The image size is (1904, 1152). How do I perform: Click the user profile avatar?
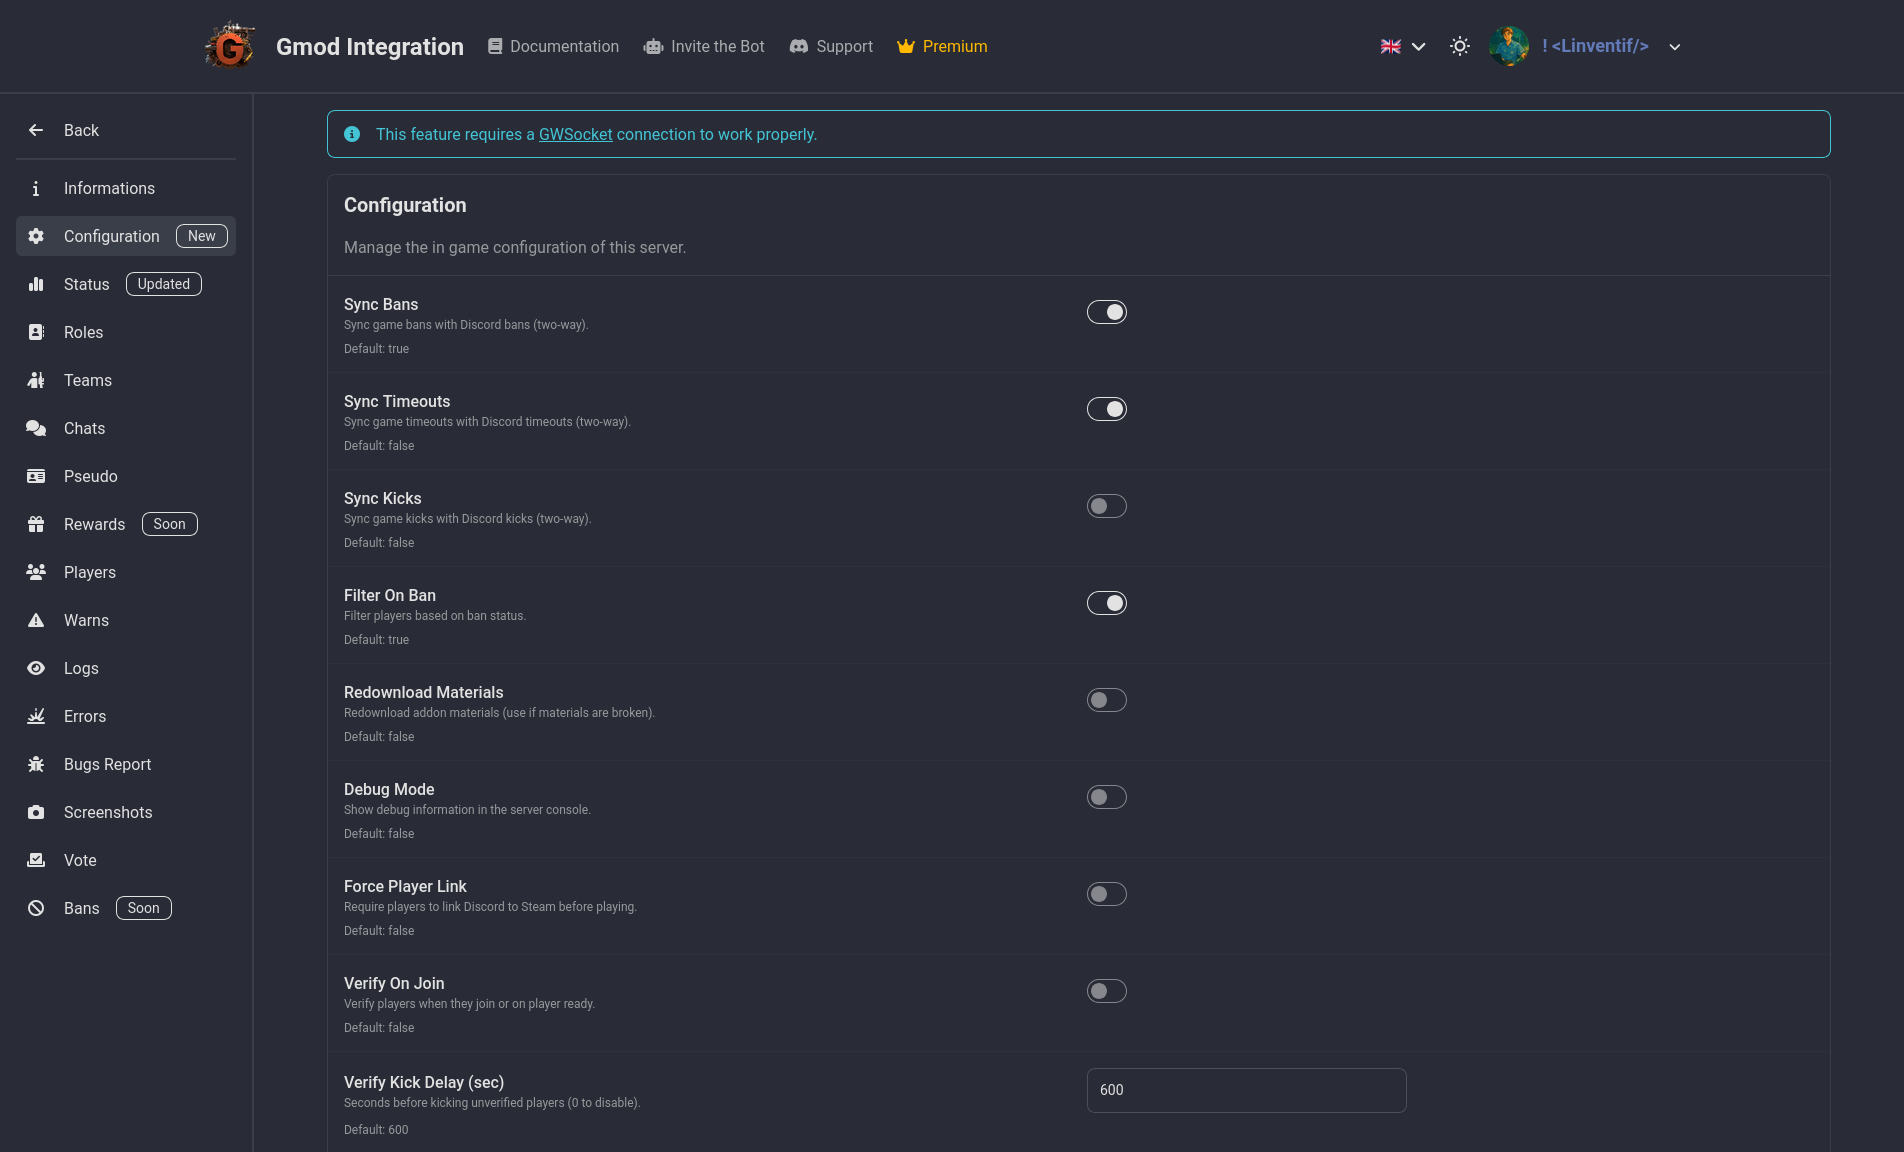(x=1509, y=46)
